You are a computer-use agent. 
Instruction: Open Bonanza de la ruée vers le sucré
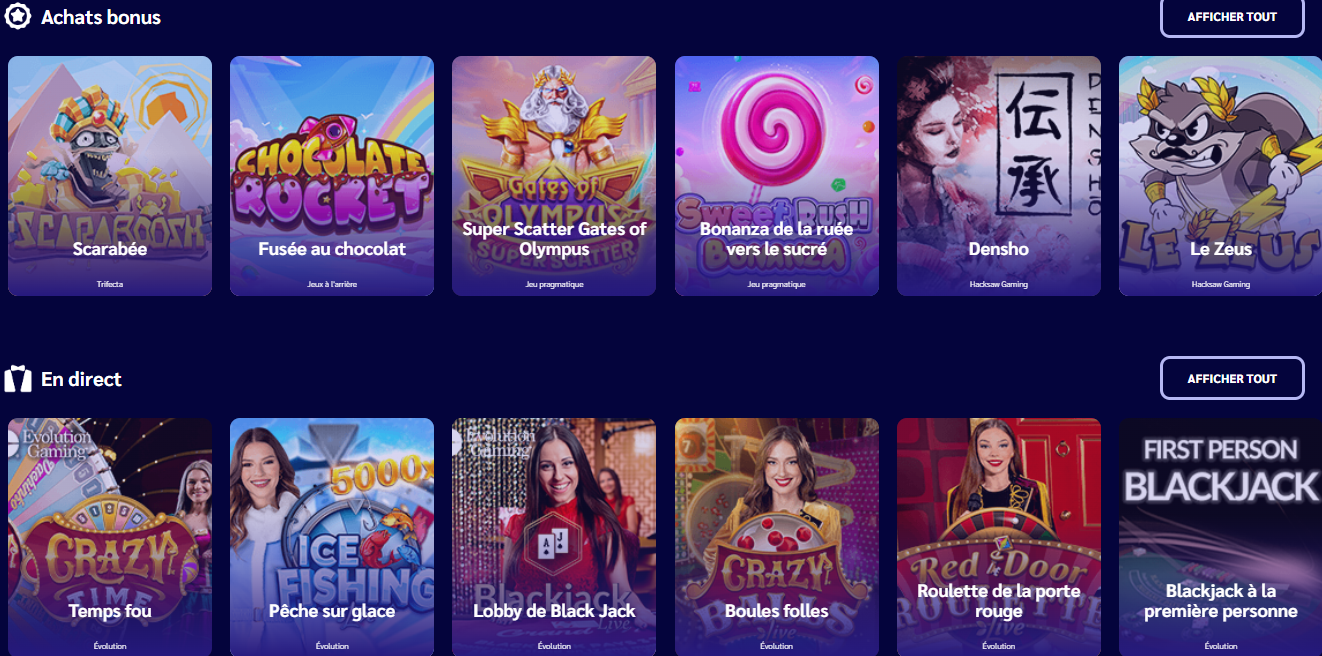[x=777, y=176]
